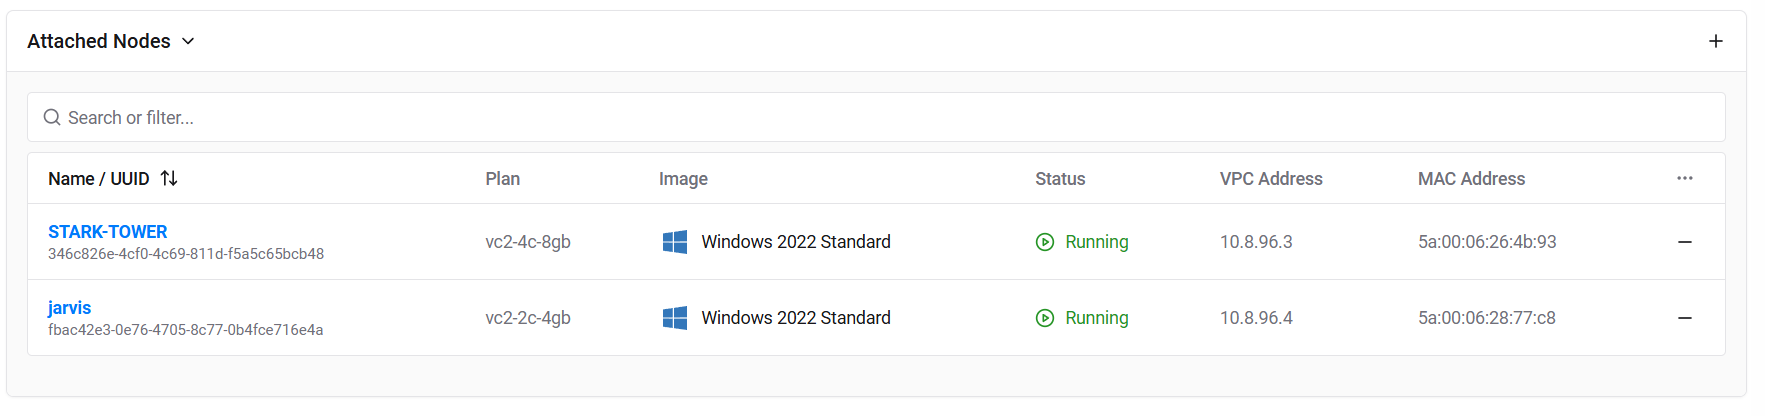
Task: Click the Image column header
Action: 683,178
